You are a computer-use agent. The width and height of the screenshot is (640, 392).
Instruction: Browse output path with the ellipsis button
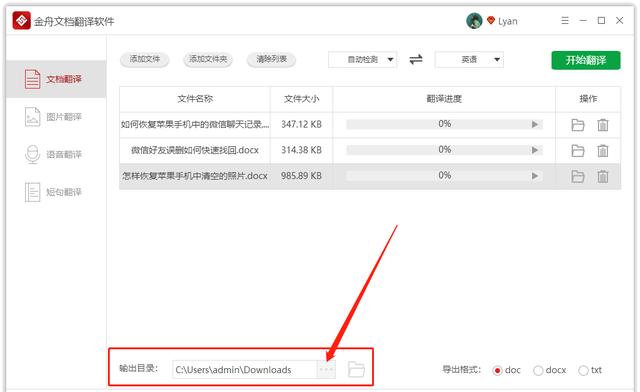[326, 369]
